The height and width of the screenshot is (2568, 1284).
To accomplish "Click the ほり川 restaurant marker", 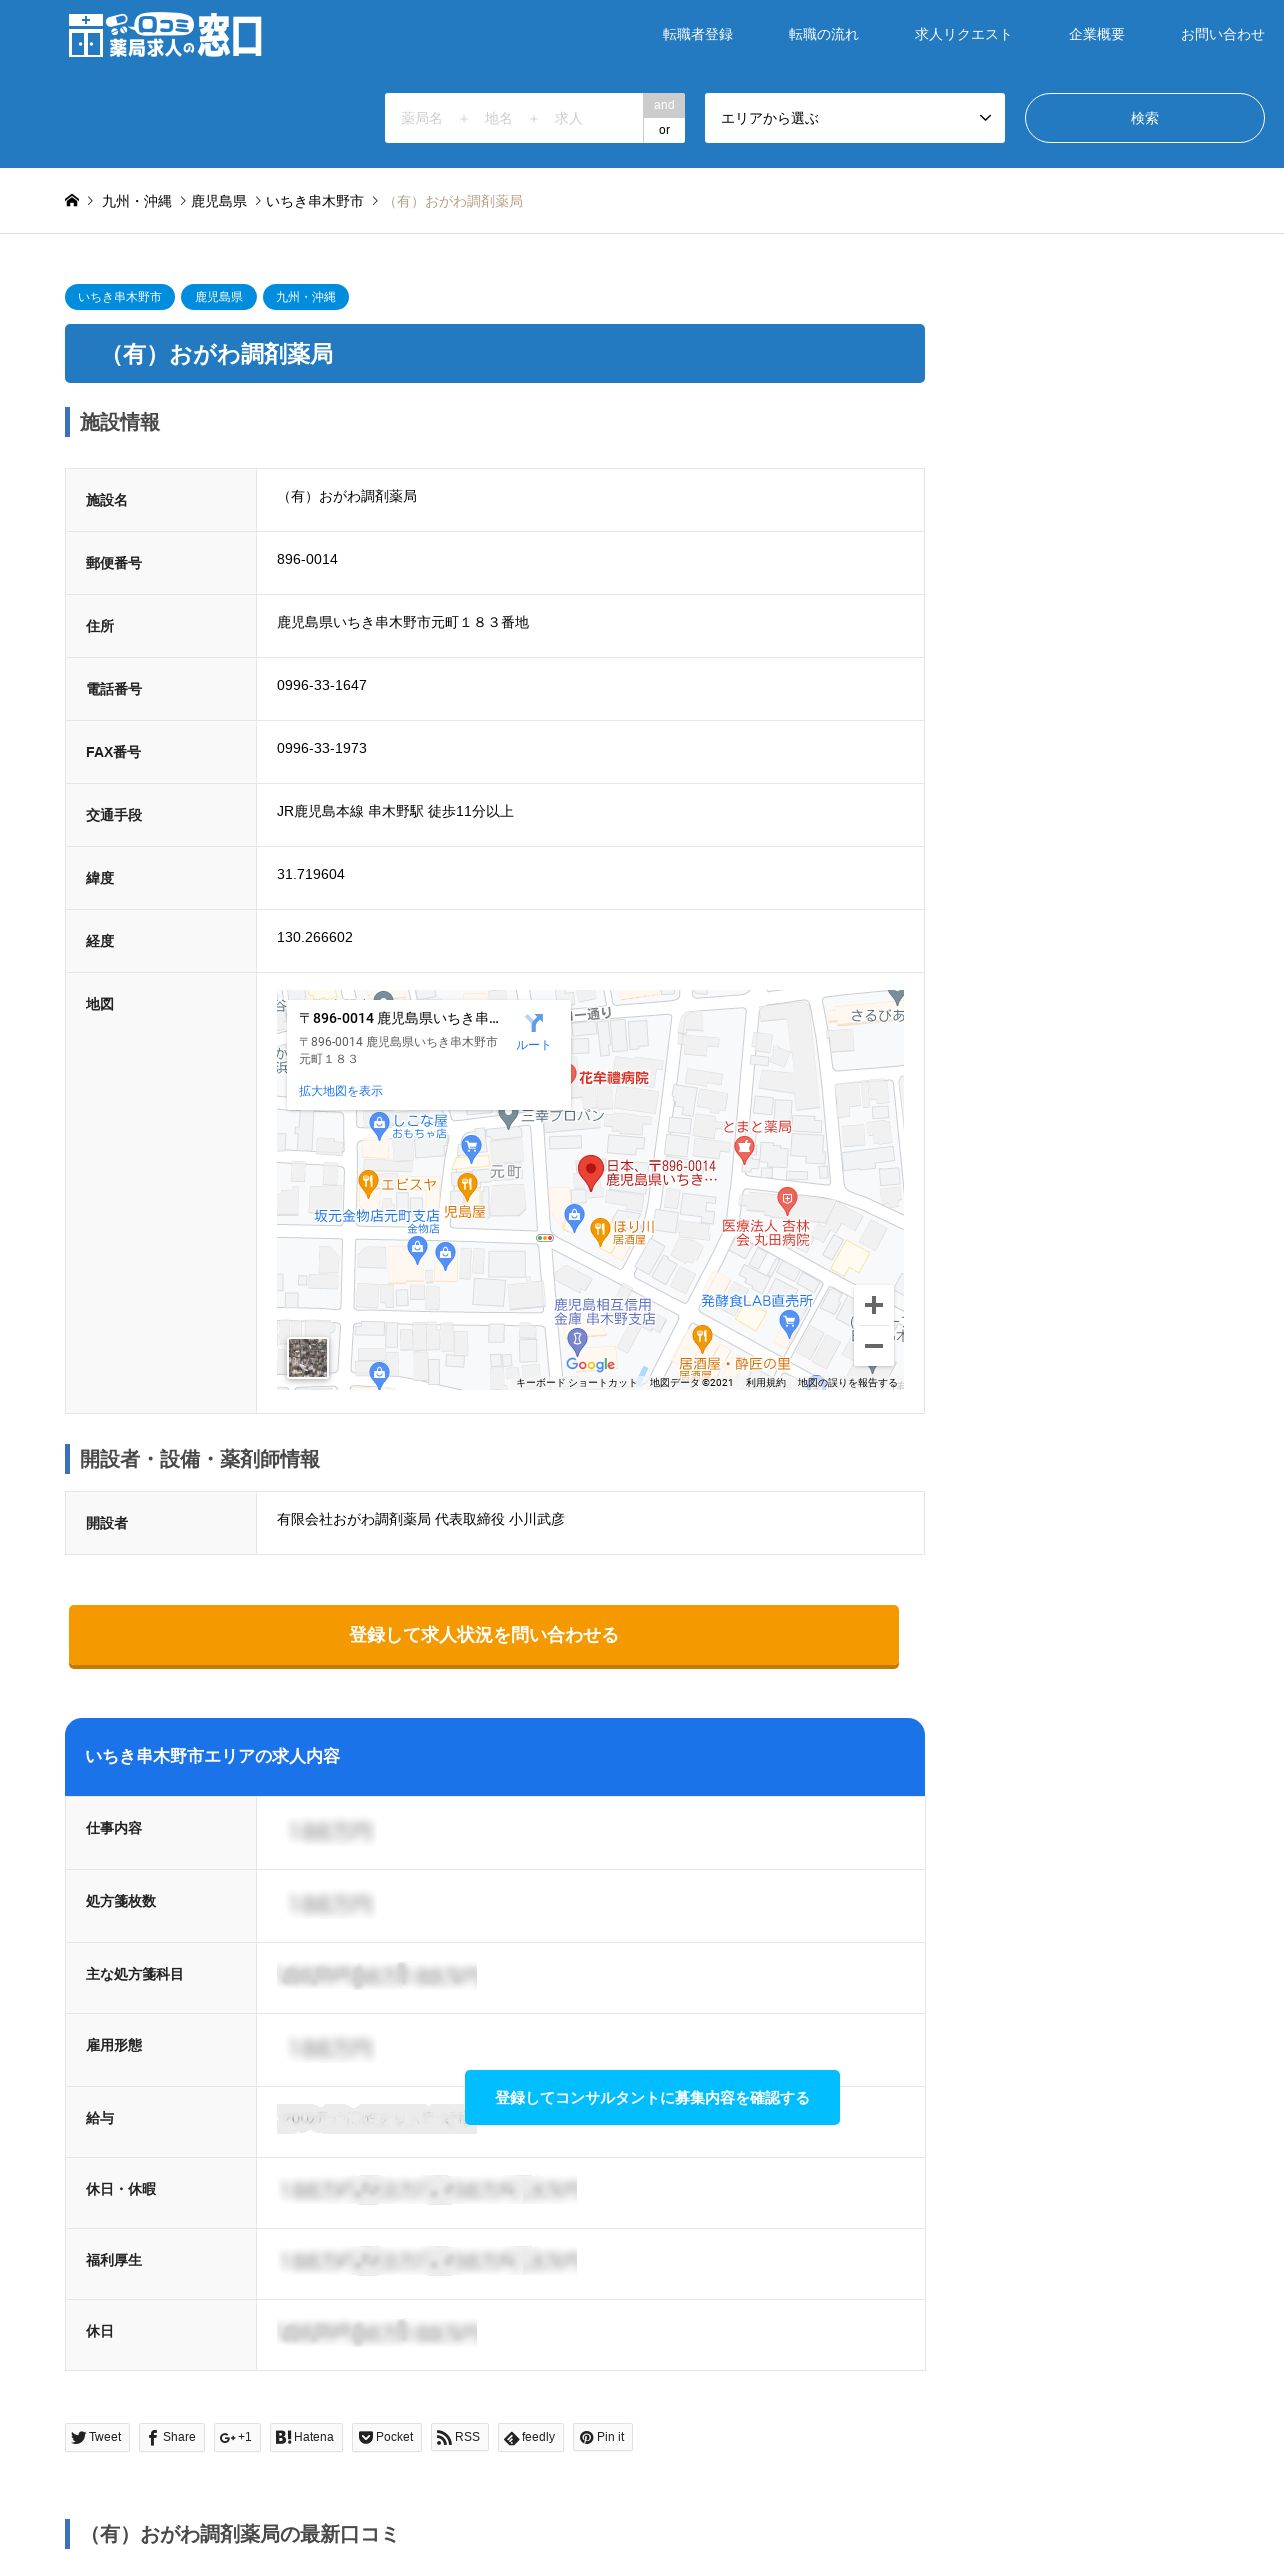I will 600,1231.
